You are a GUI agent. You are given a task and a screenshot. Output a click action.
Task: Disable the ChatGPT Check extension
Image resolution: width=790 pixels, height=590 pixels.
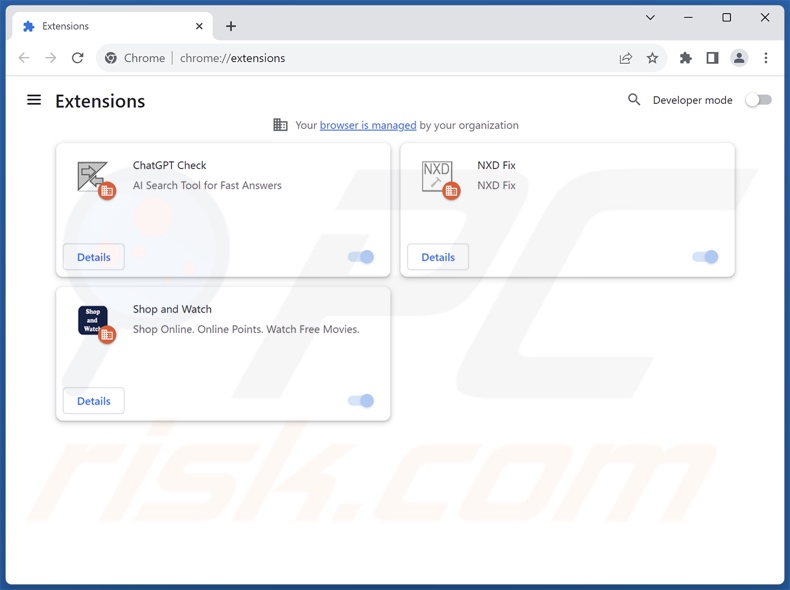361,257
